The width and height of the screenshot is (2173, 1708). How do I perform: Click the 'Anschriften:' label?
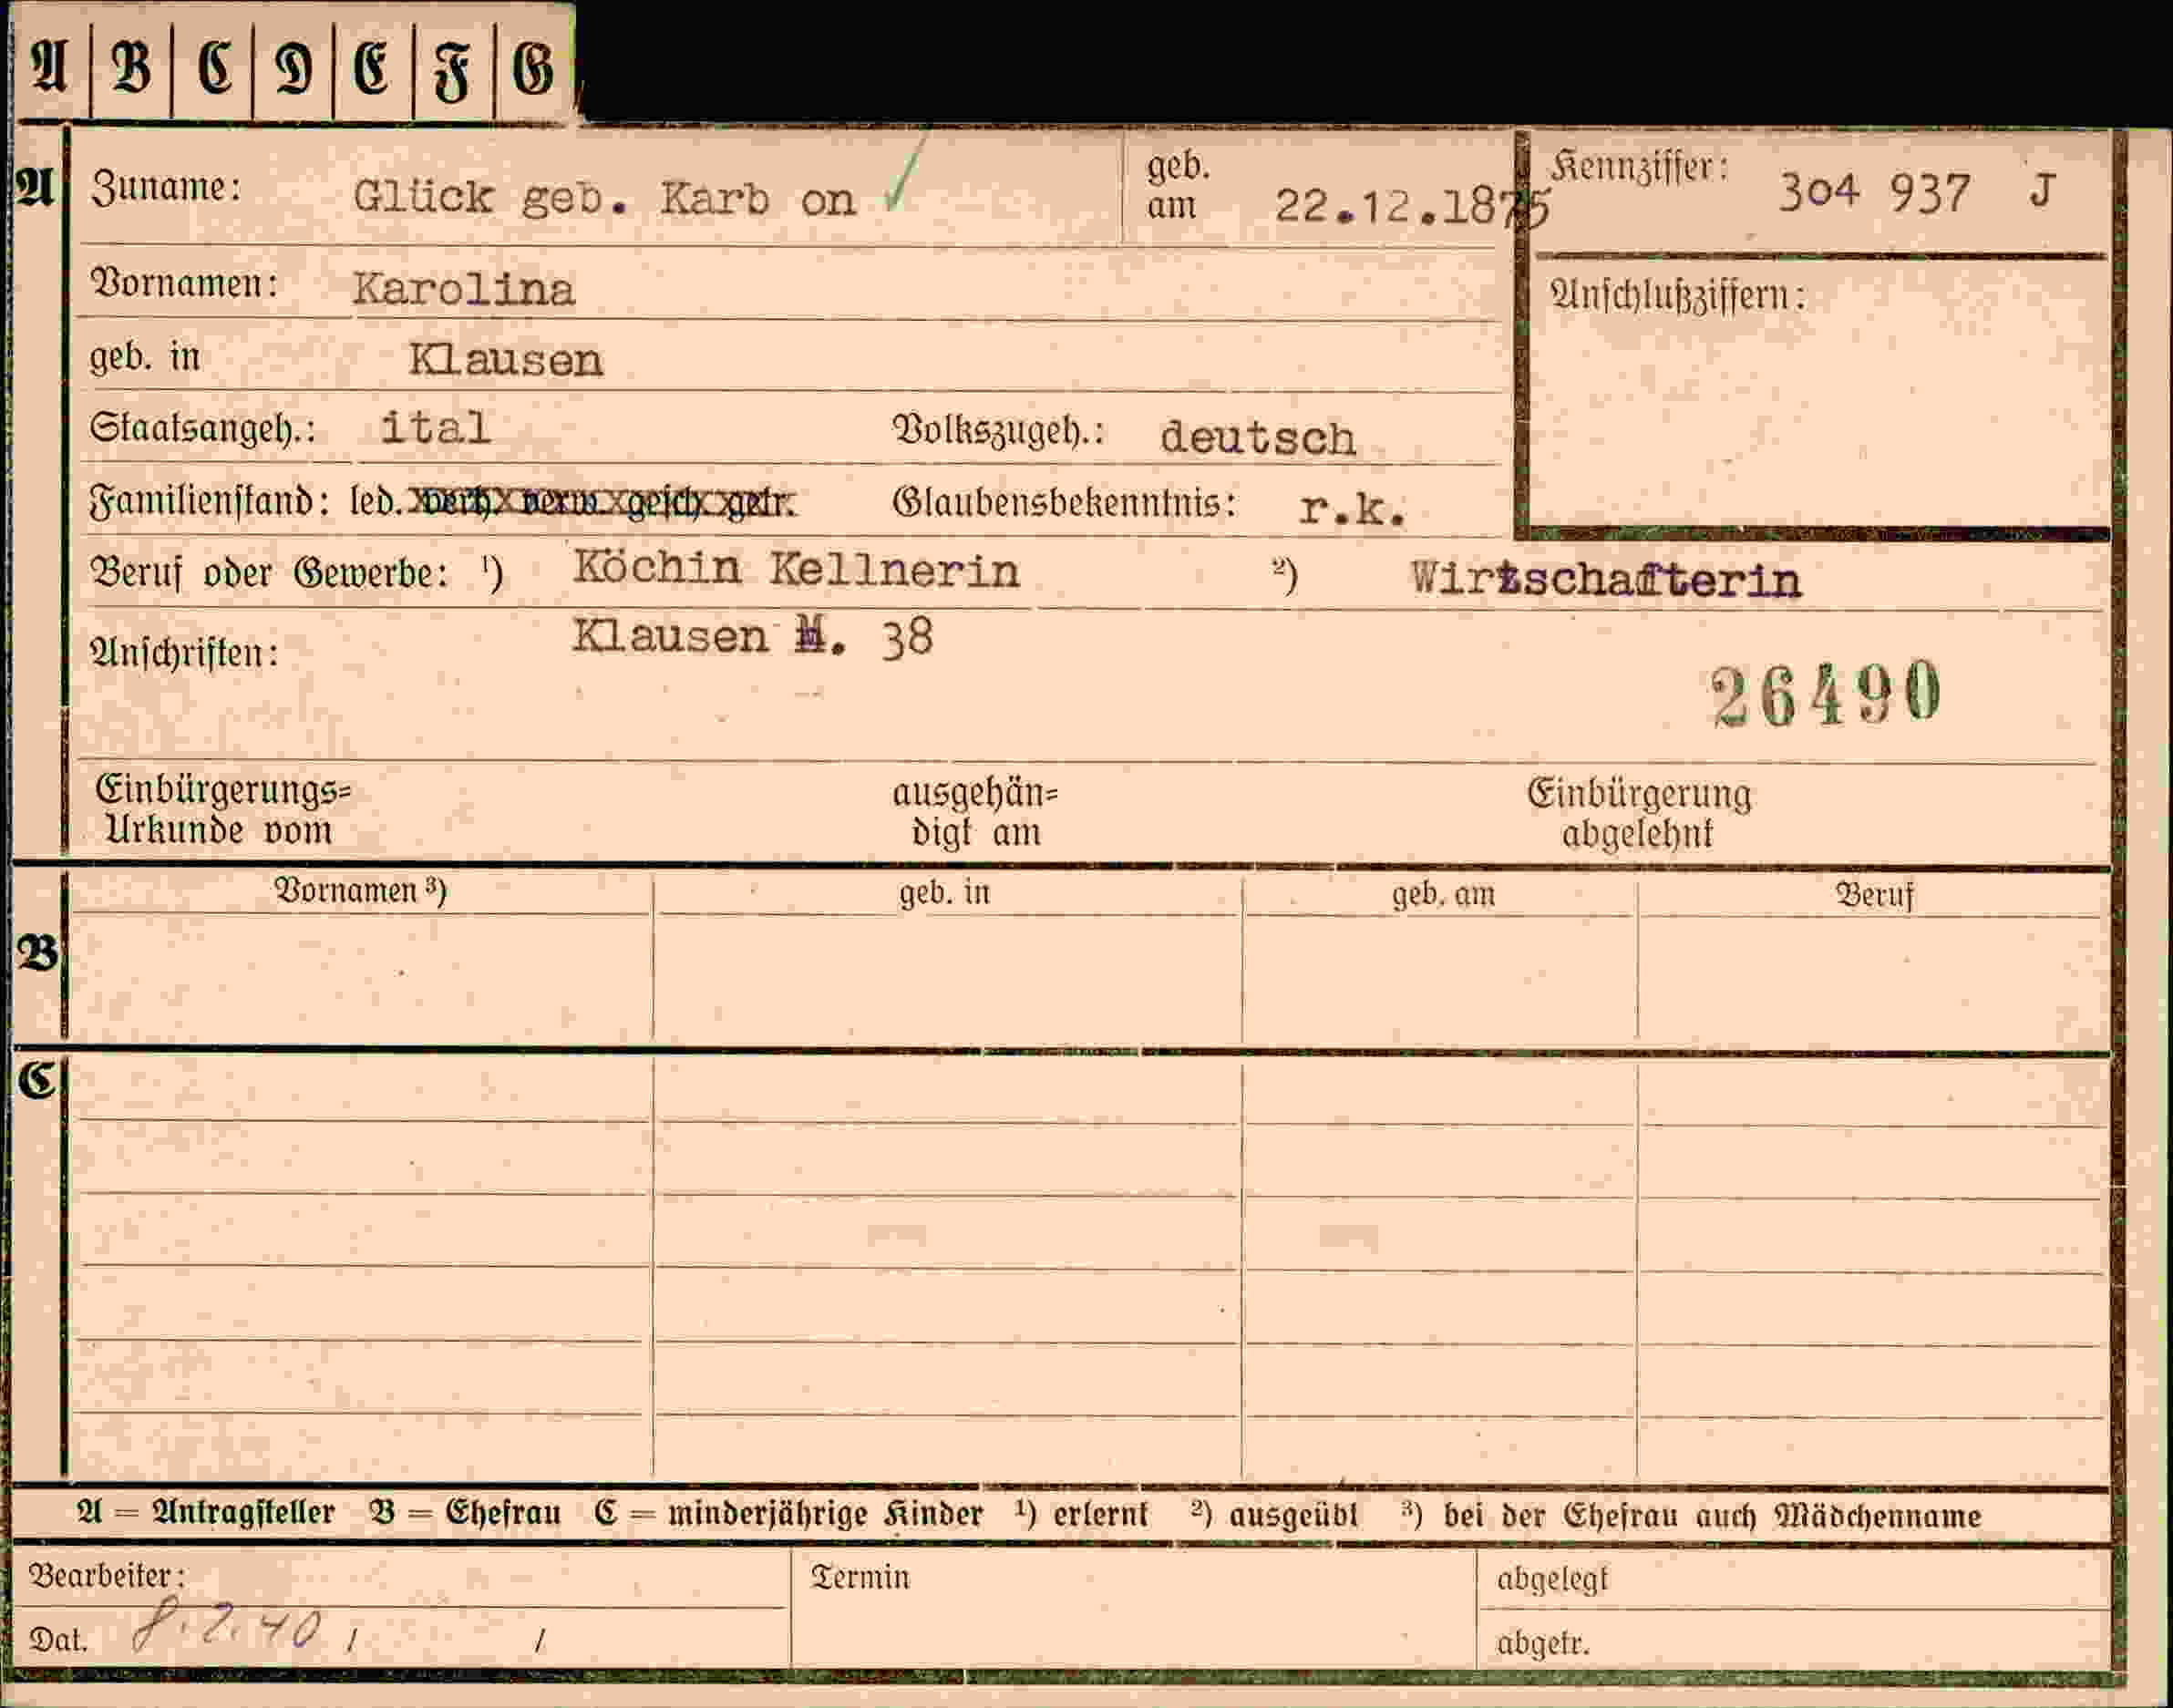[x=184, y=653]
